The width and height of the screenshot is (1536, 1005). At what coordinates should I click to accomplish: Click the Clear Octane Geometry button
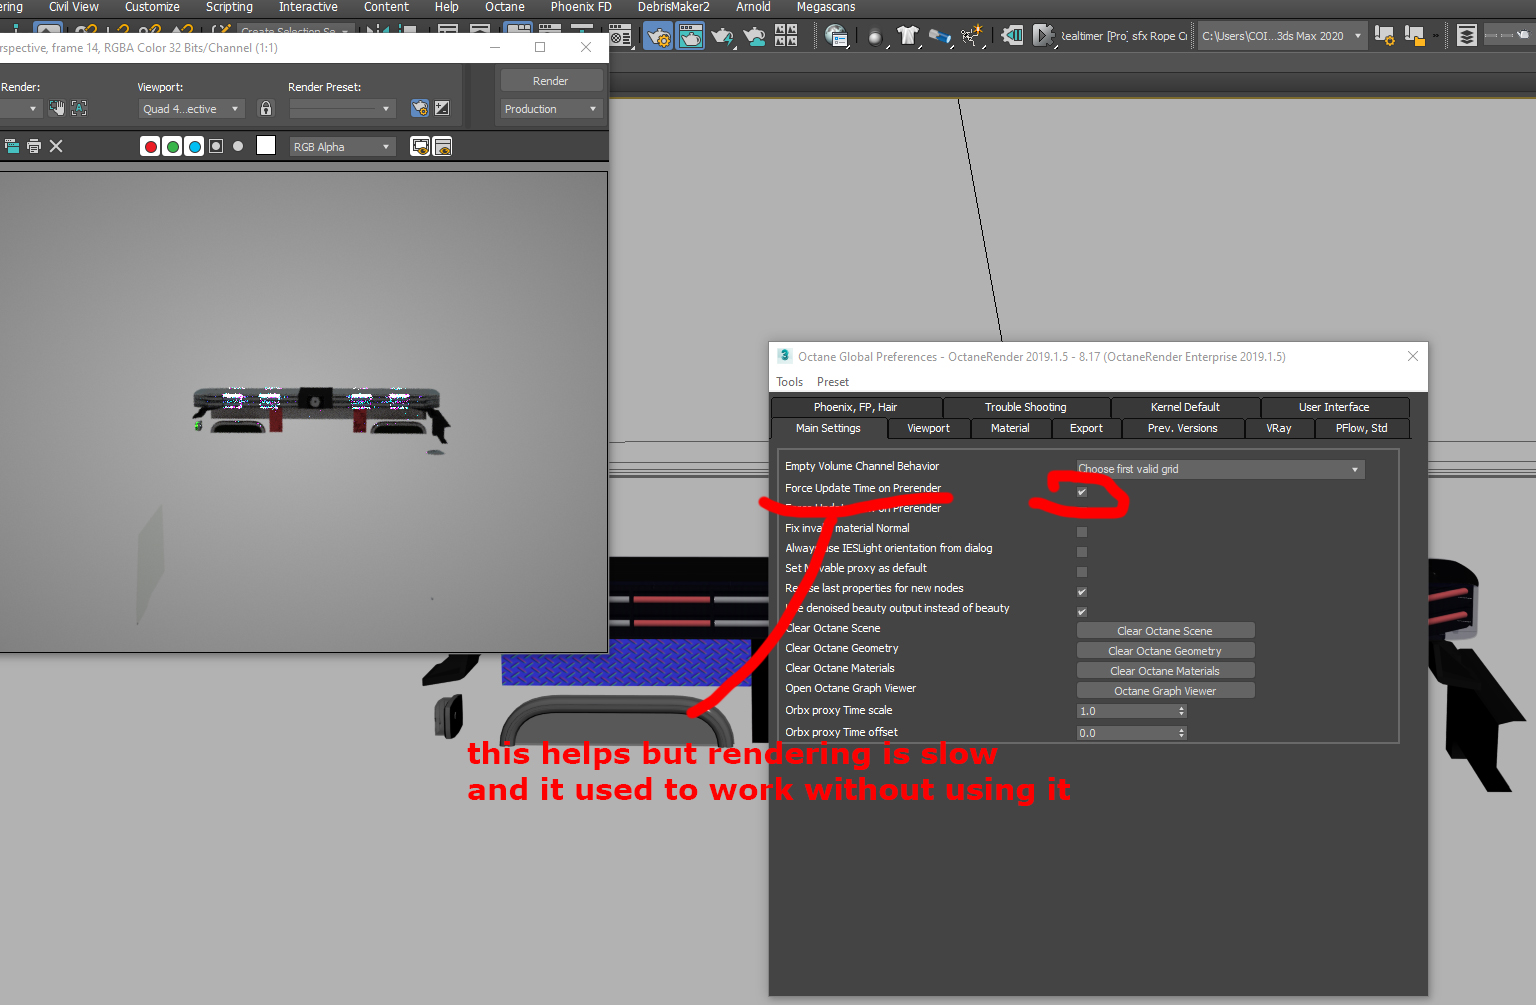(x=1165, y=651)
